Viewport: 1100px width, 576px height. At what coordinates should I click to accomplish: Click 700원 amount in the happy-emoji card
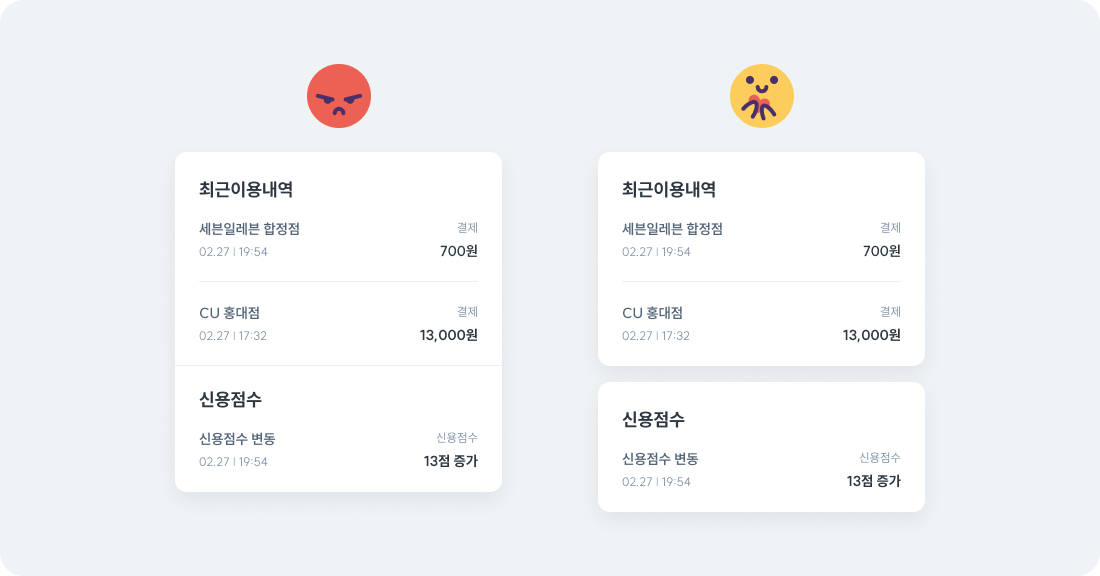click(x=882, y=251)
